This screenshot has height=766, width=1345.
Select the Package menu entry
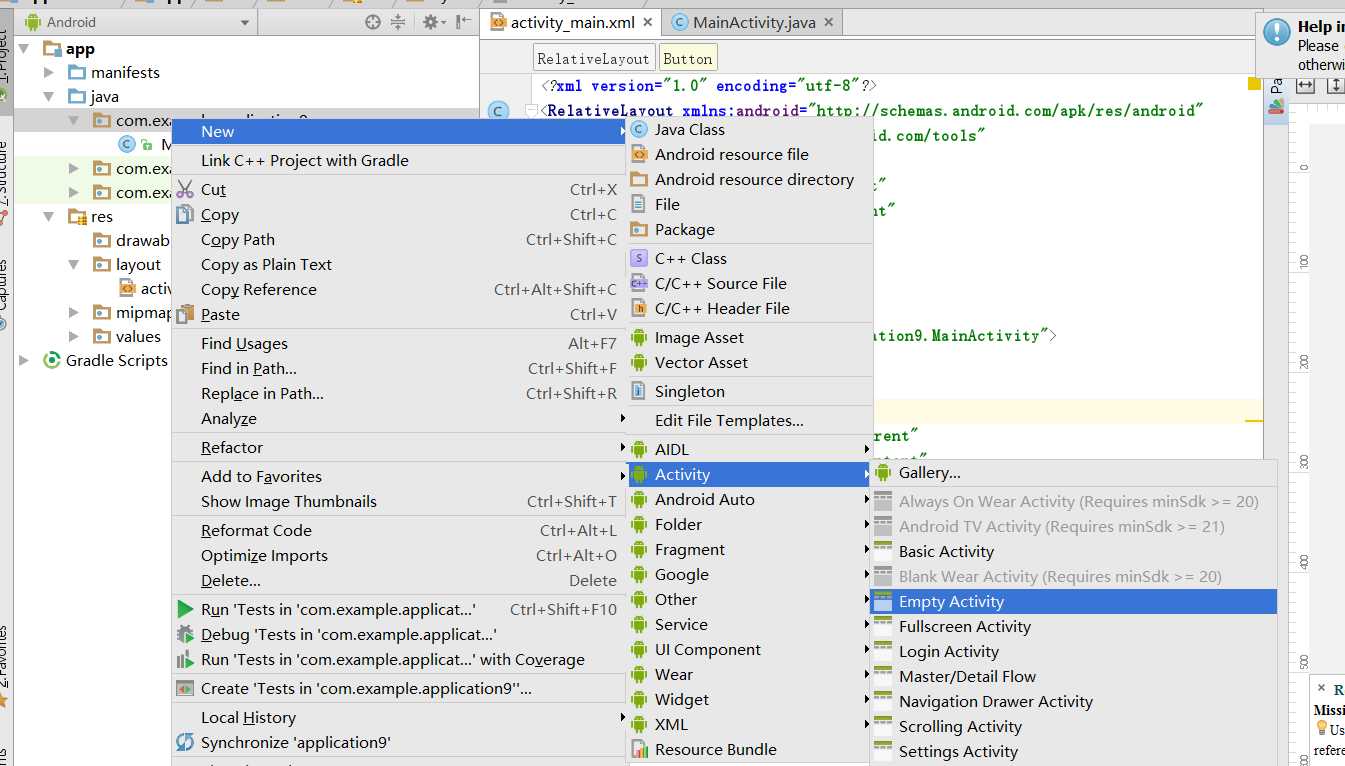pyautogui.click(x=749, y=229)
